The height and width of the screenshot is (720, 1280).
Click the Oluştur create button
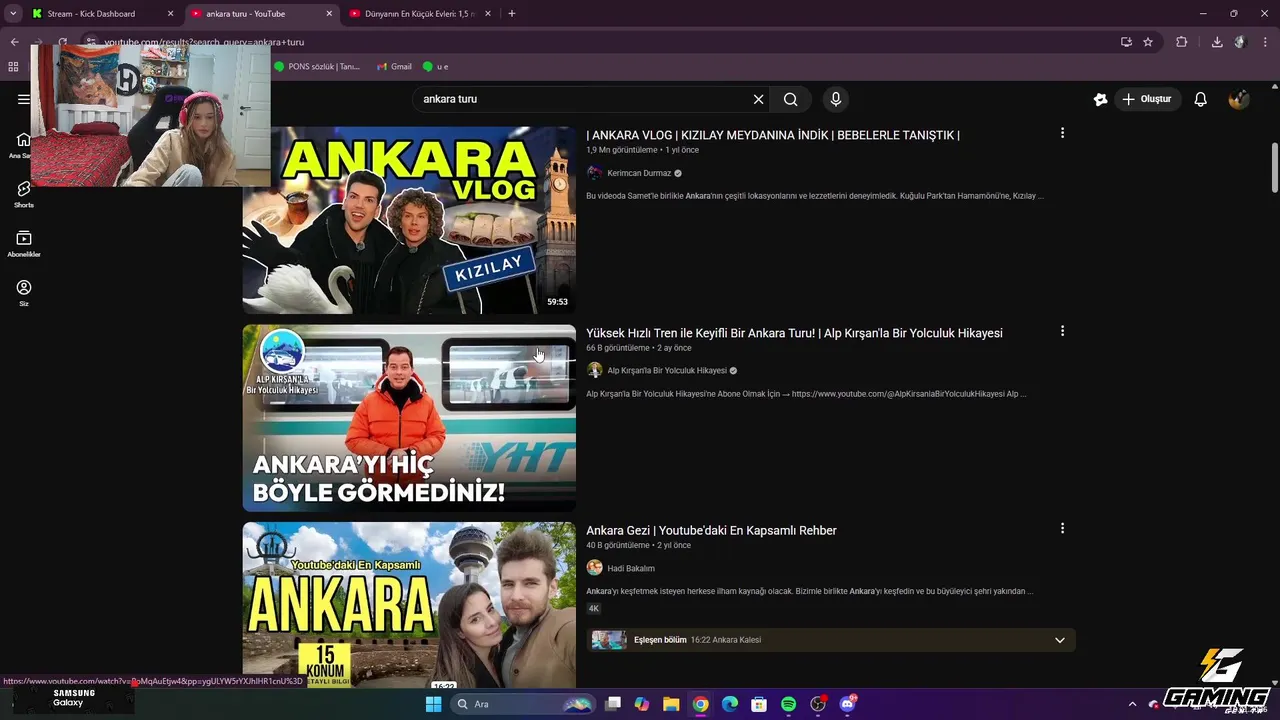(x=1147, y=99)
